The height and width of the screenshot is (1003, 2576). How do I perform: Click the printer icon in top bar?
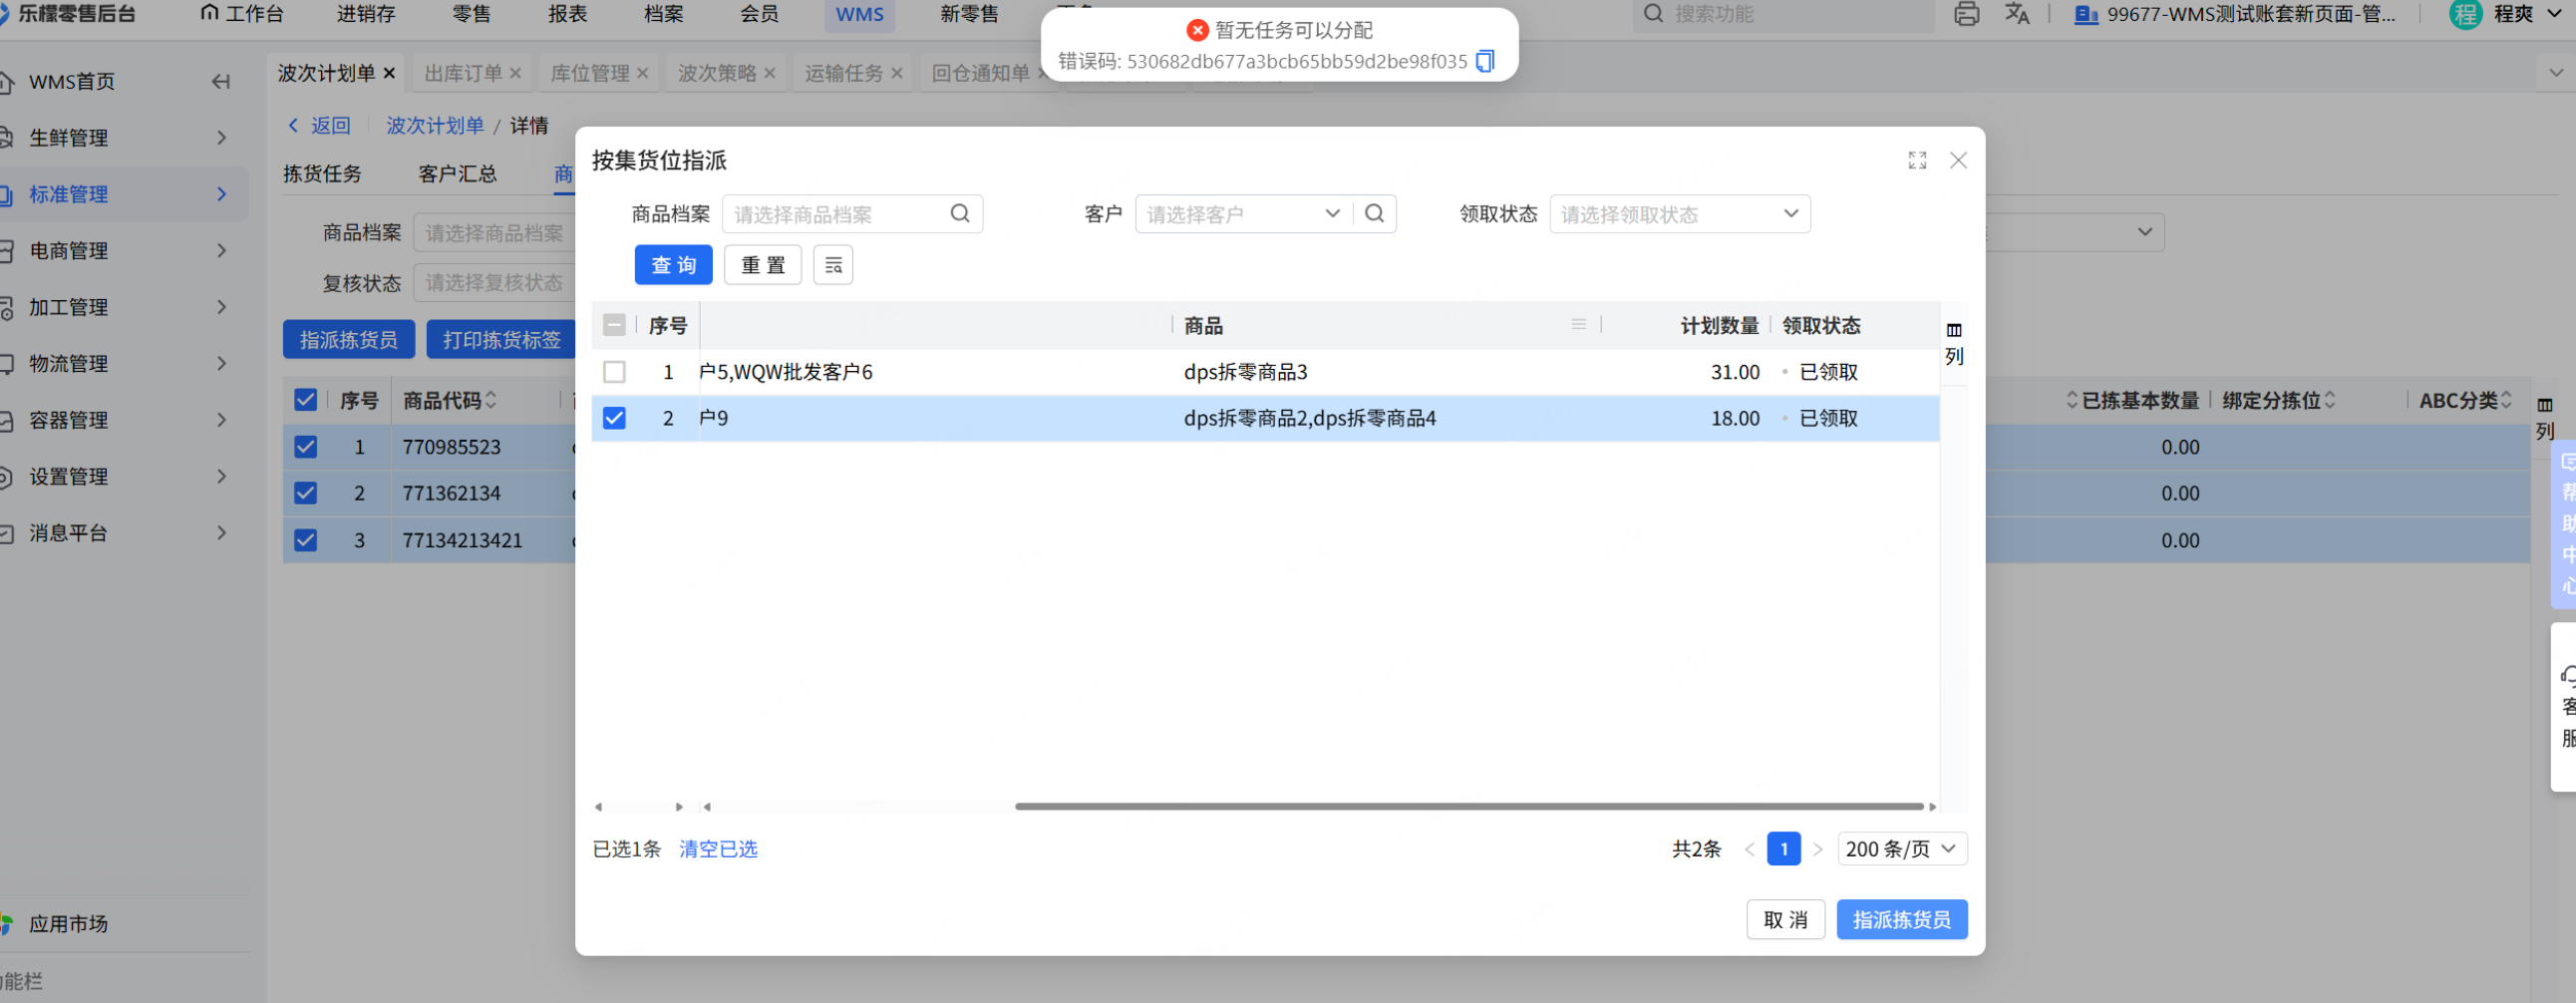[1966, 14]
